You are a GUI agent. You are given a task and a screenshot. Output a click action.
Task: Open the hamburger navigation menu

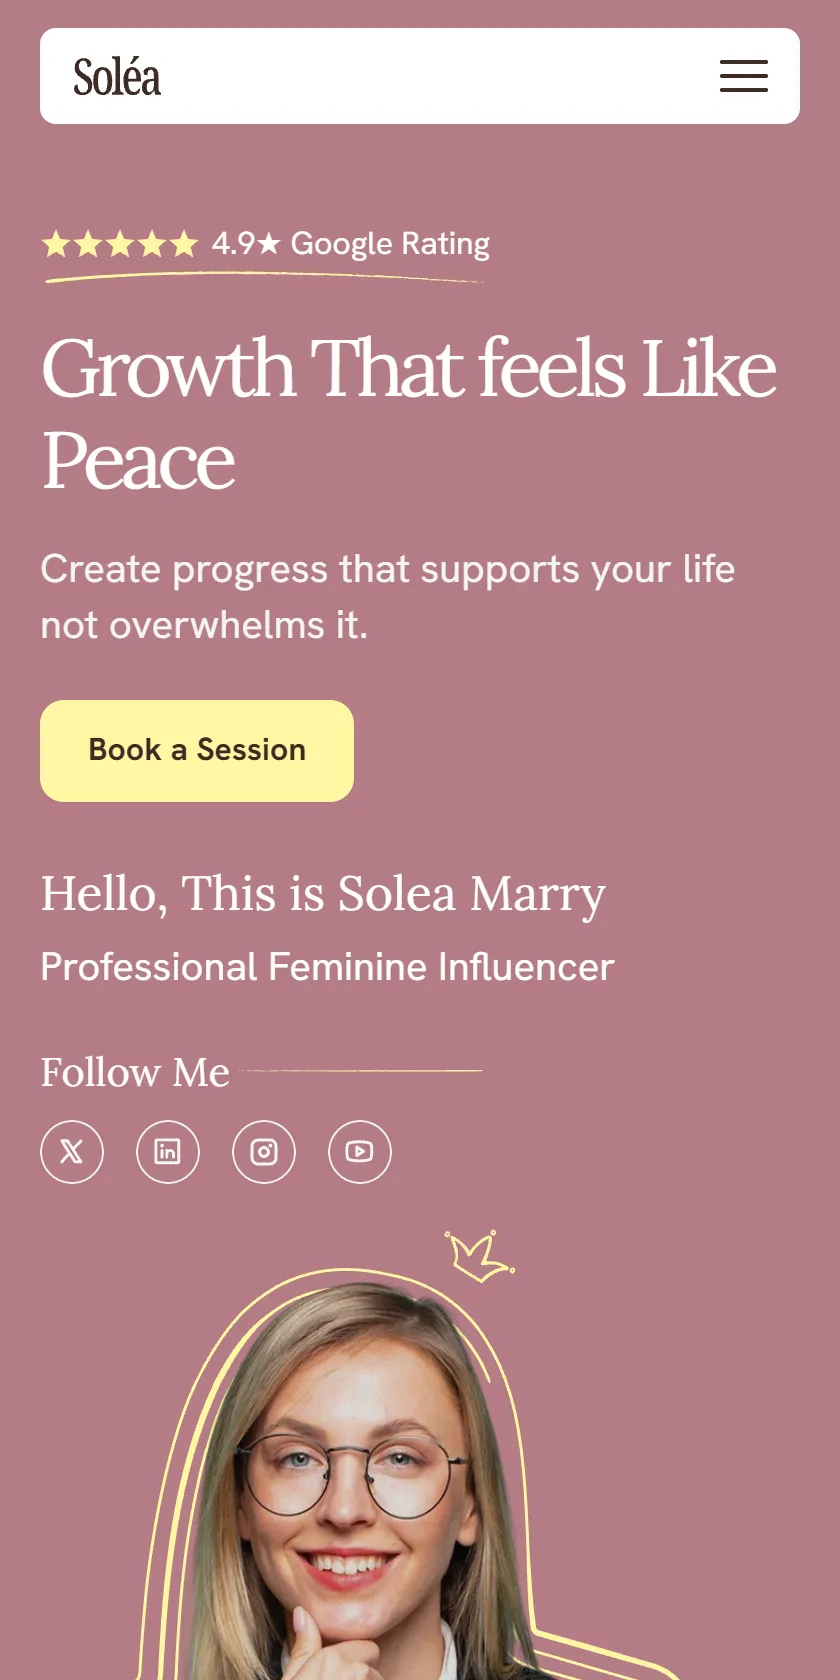744,76
